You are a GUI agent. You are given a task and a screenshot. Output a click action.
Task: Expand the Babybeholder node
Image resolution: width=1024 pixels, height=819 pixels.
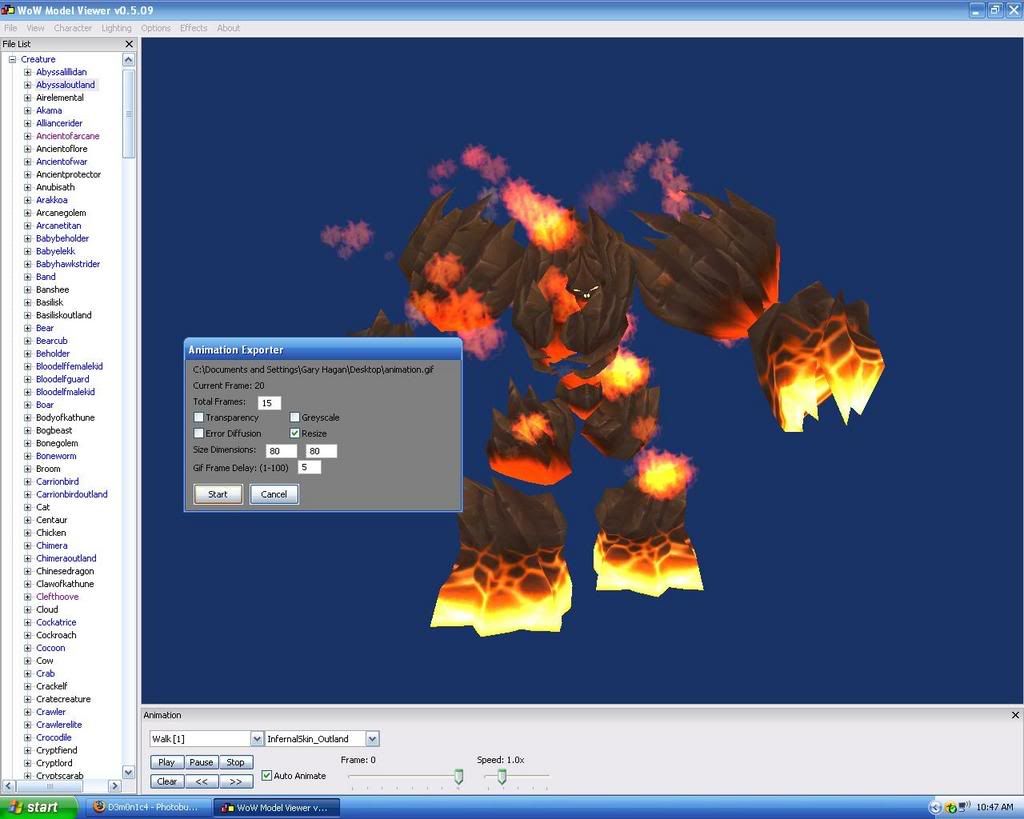[x=27, y=239]
